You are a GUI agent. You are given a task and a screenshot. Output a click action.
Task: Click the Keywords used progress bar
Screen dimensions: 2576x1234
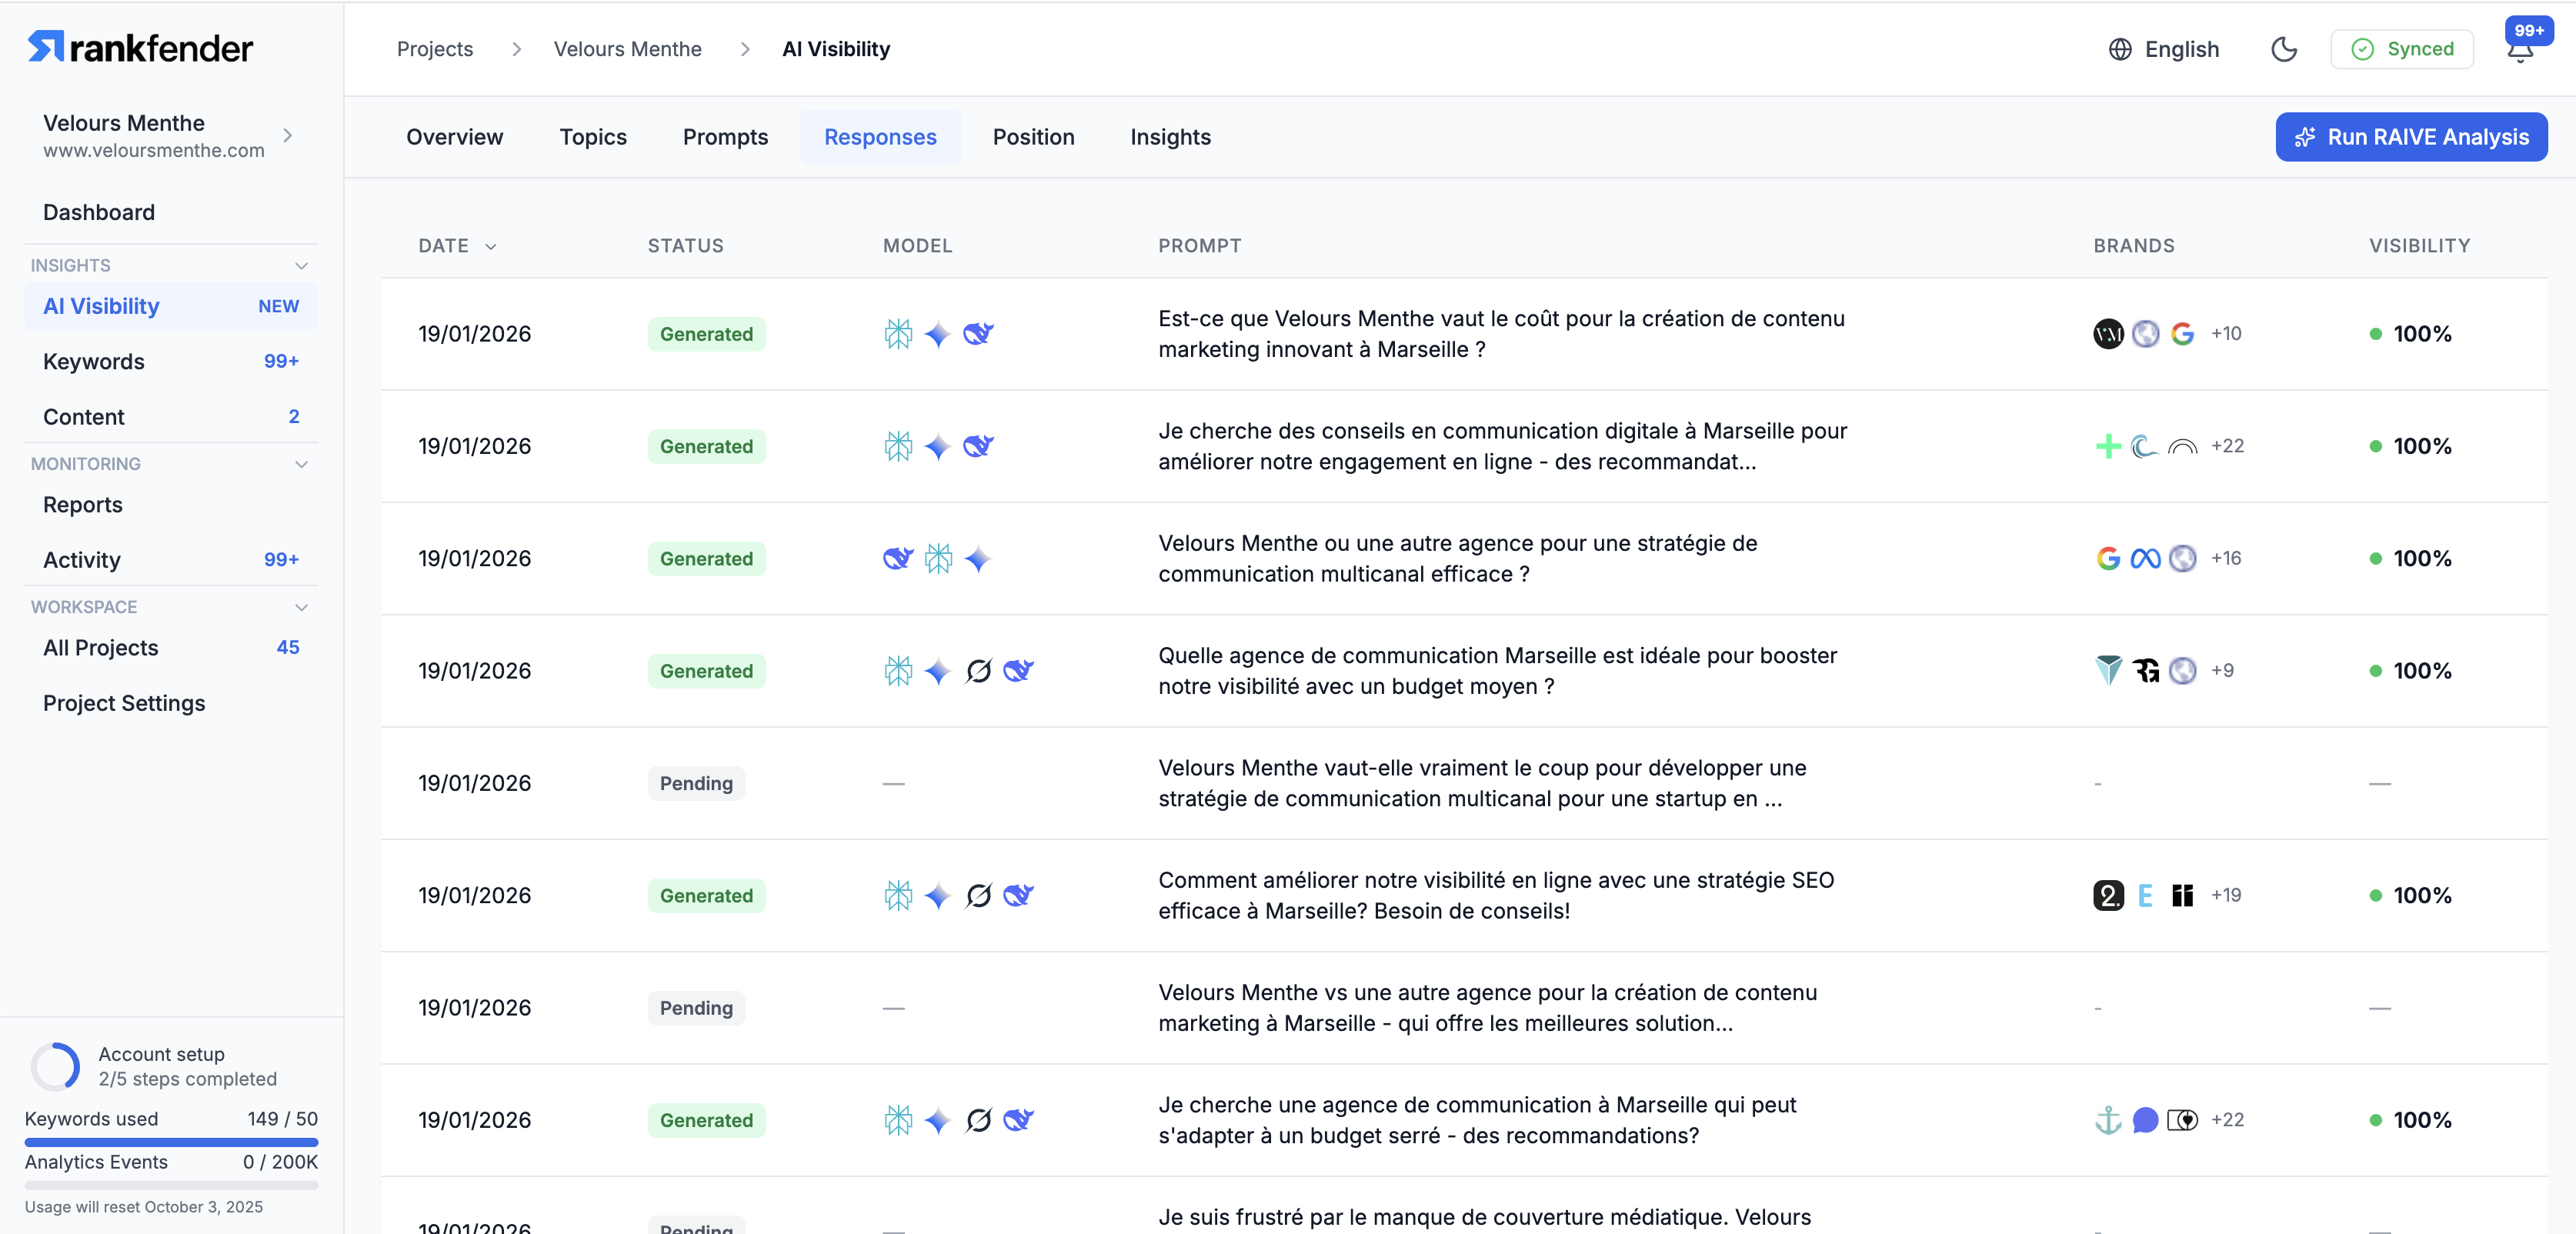[x=171, y=1142]
